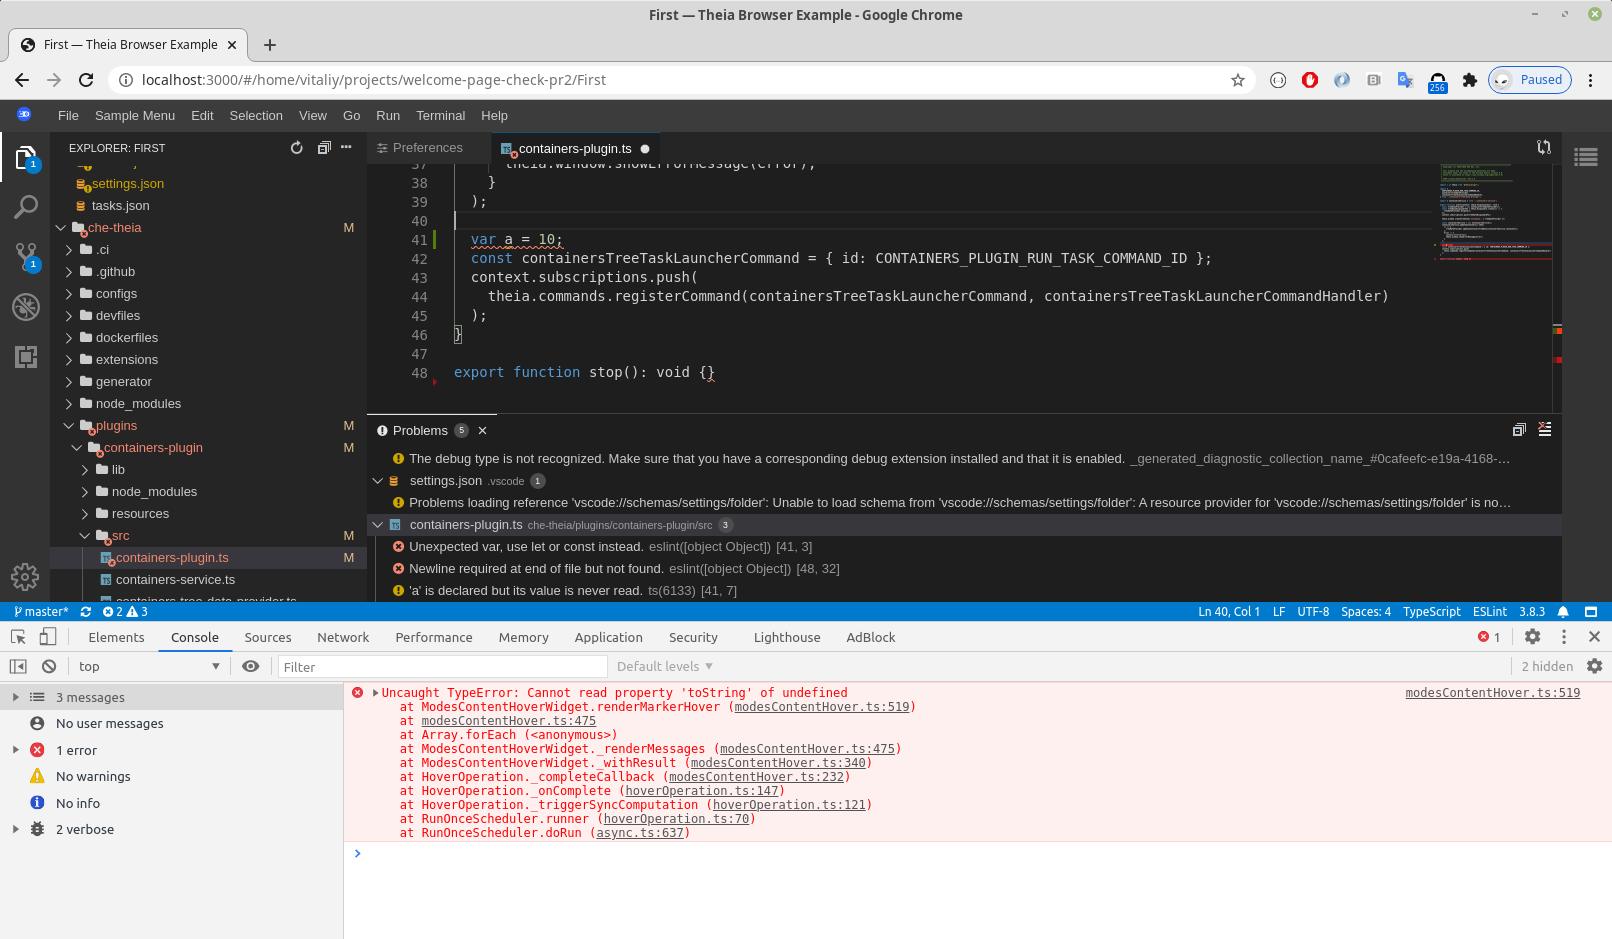The height and width of the screenshot is (939, 1612).
Task: Open the Terminal menu in the menu bar
Action: click(x=440, y=115)
